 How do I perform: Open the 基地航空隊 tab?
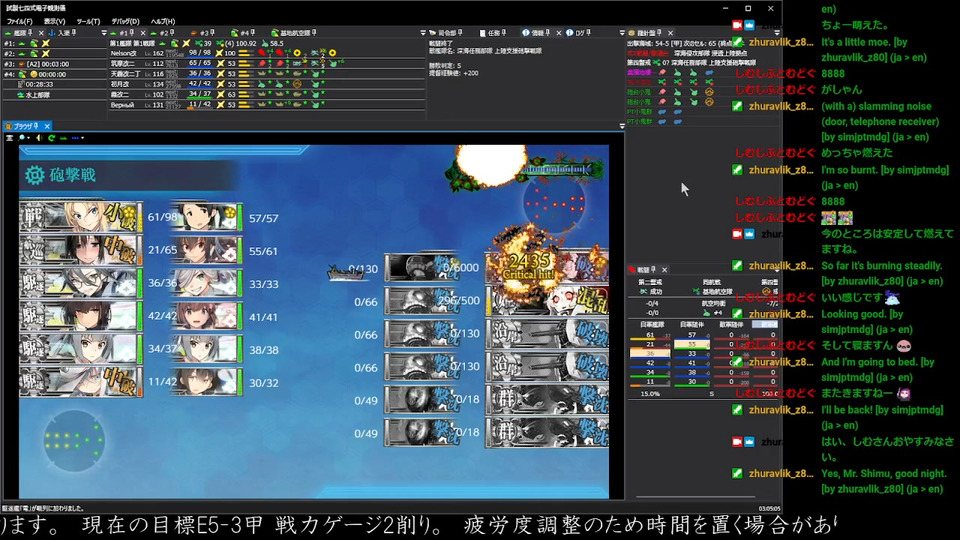[x=294, y=33]
